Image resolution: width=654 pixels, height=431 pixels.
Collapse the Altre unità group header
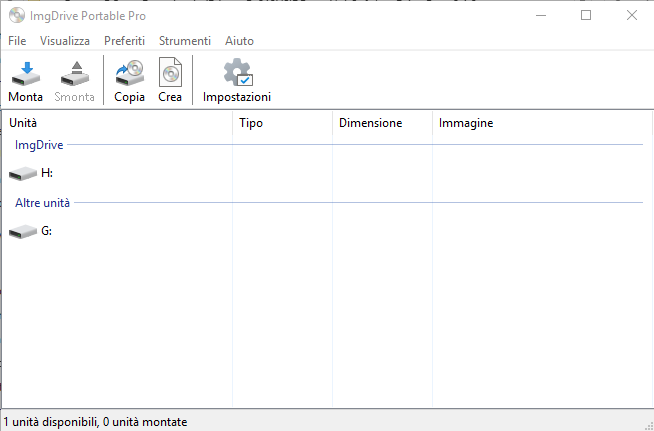coord(43,203)
